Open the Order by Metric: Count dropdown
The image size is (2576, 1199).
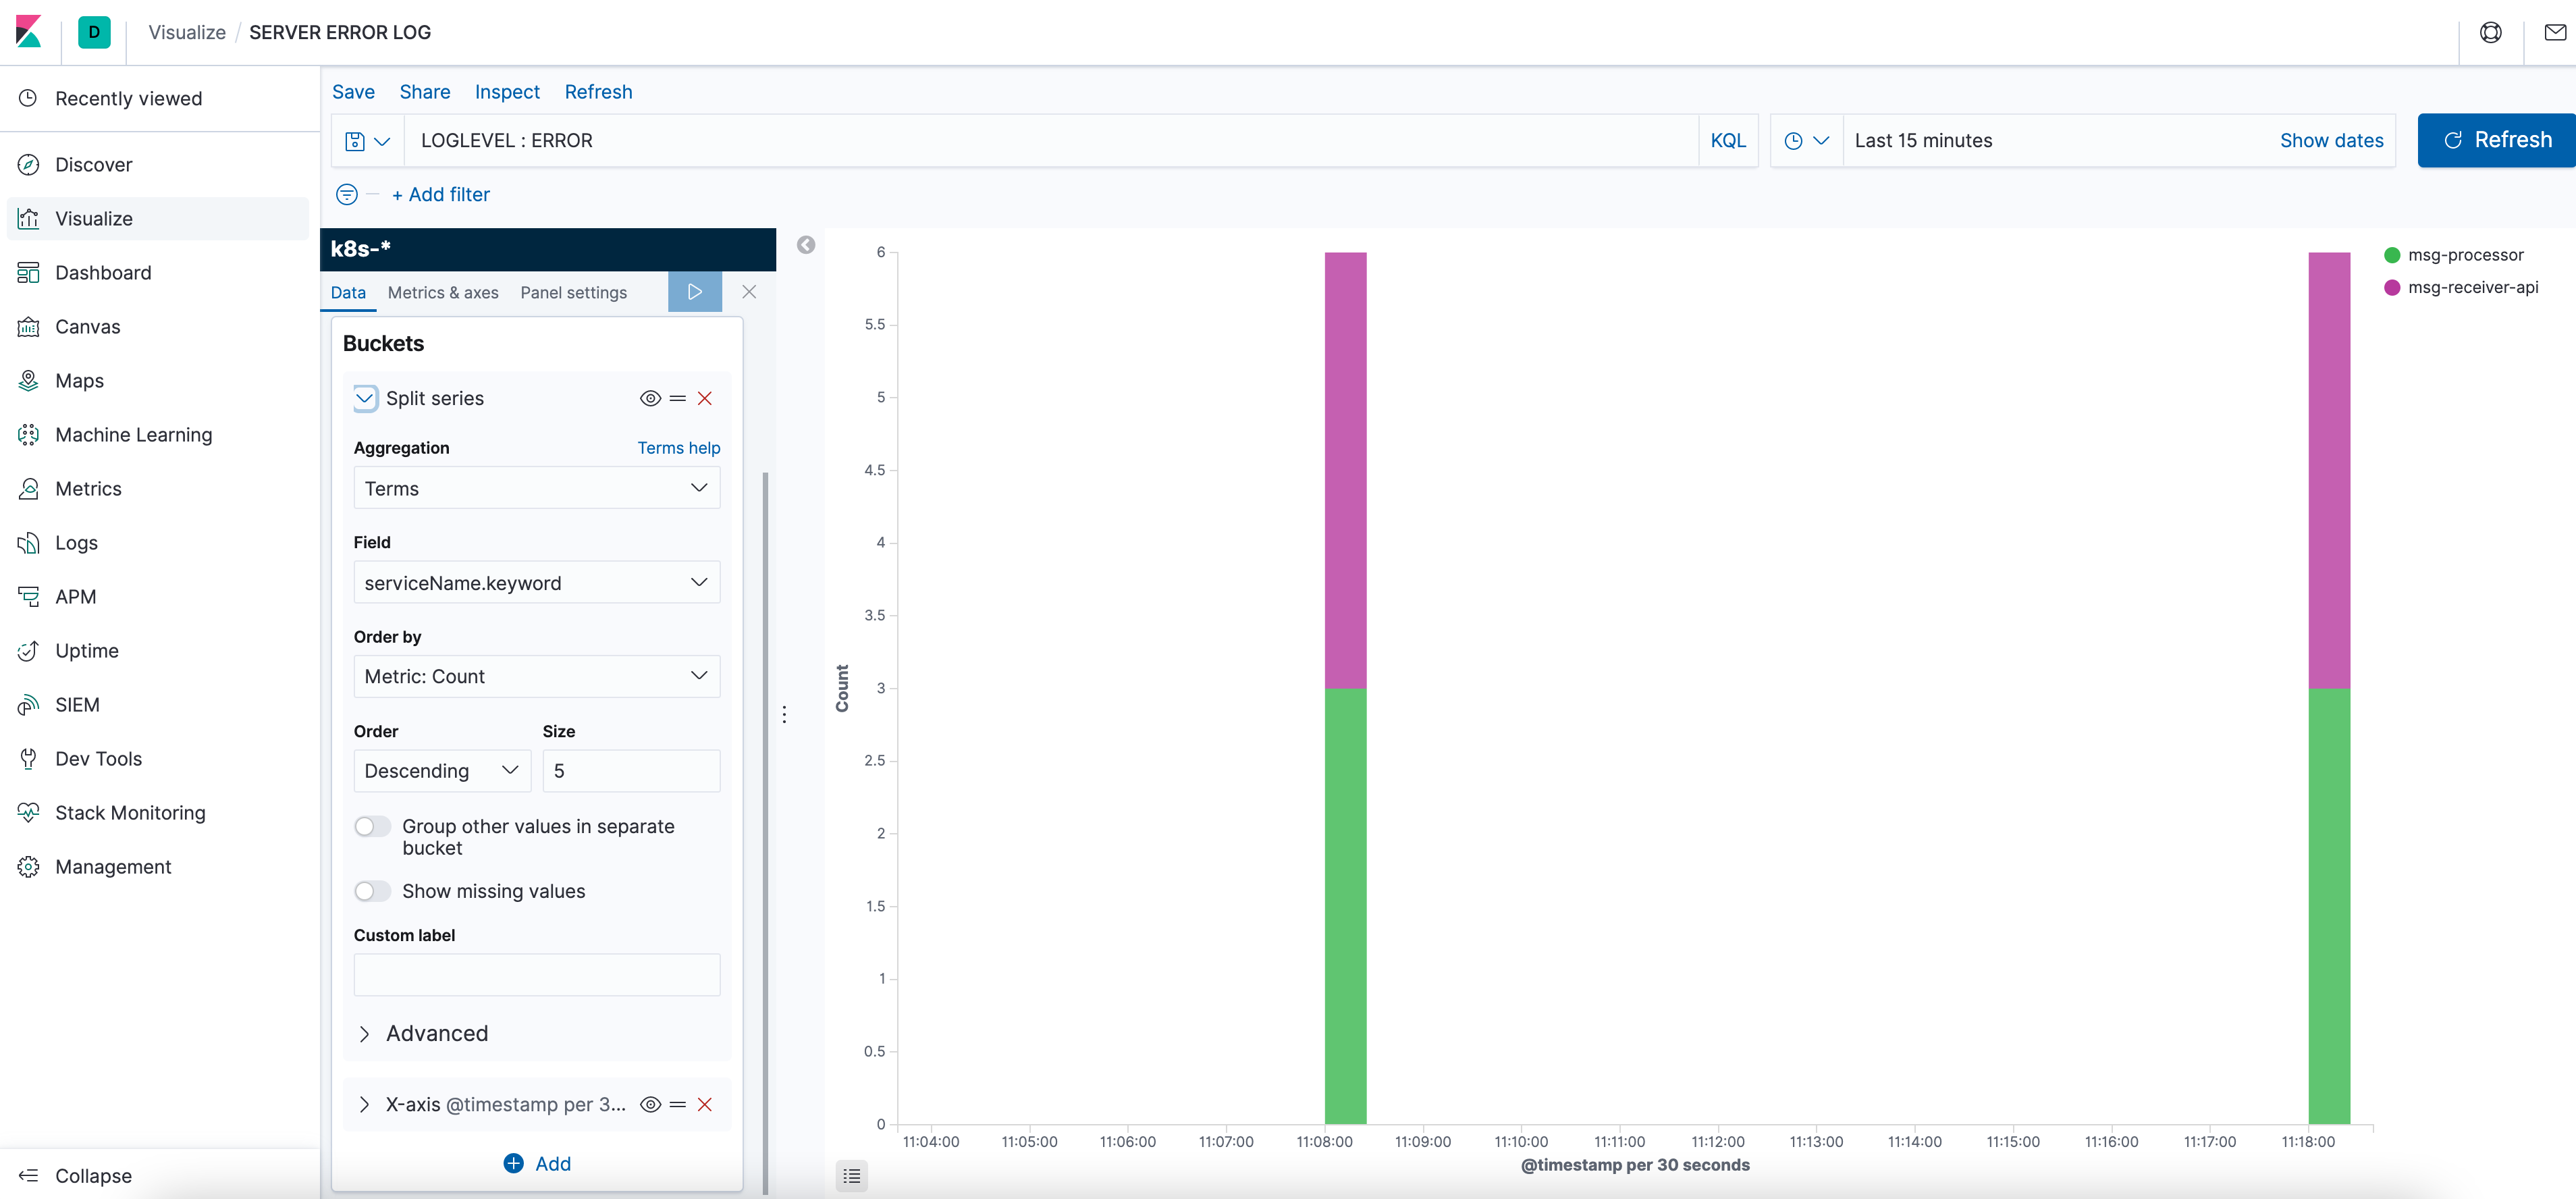click(536, 676)
